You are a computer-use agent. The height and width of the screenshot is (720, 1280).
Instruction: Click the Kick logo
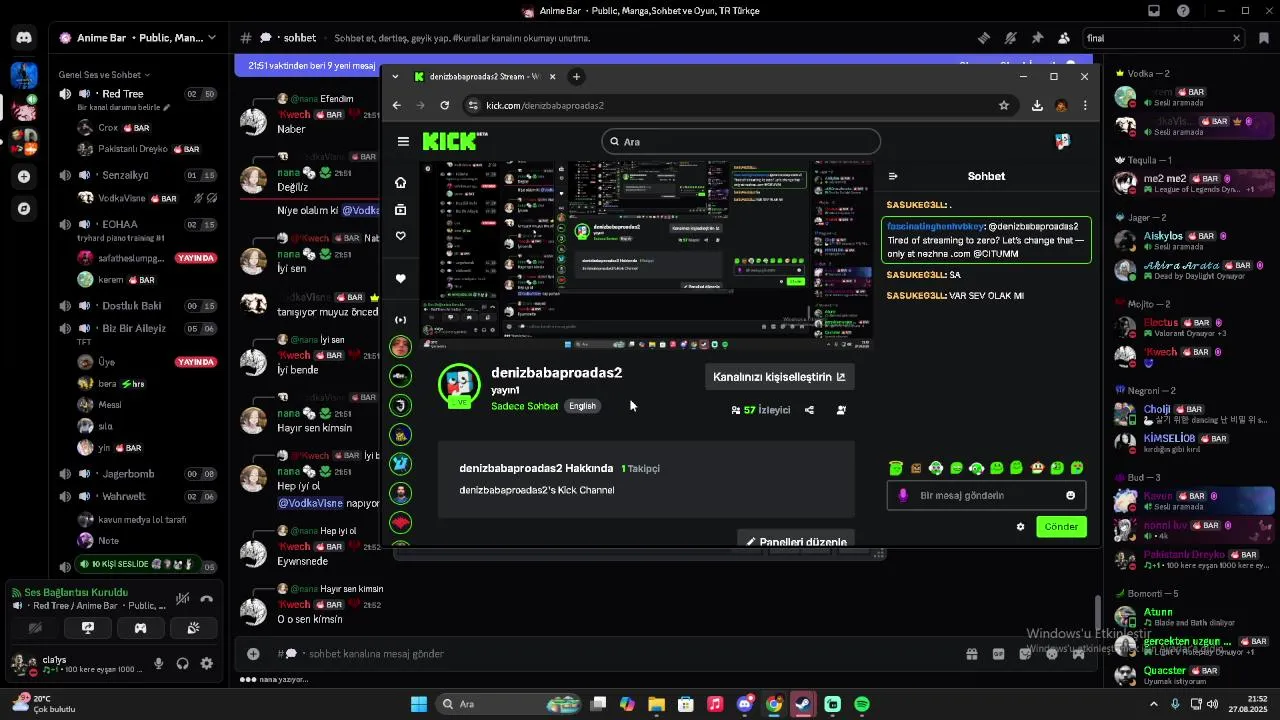451,141
